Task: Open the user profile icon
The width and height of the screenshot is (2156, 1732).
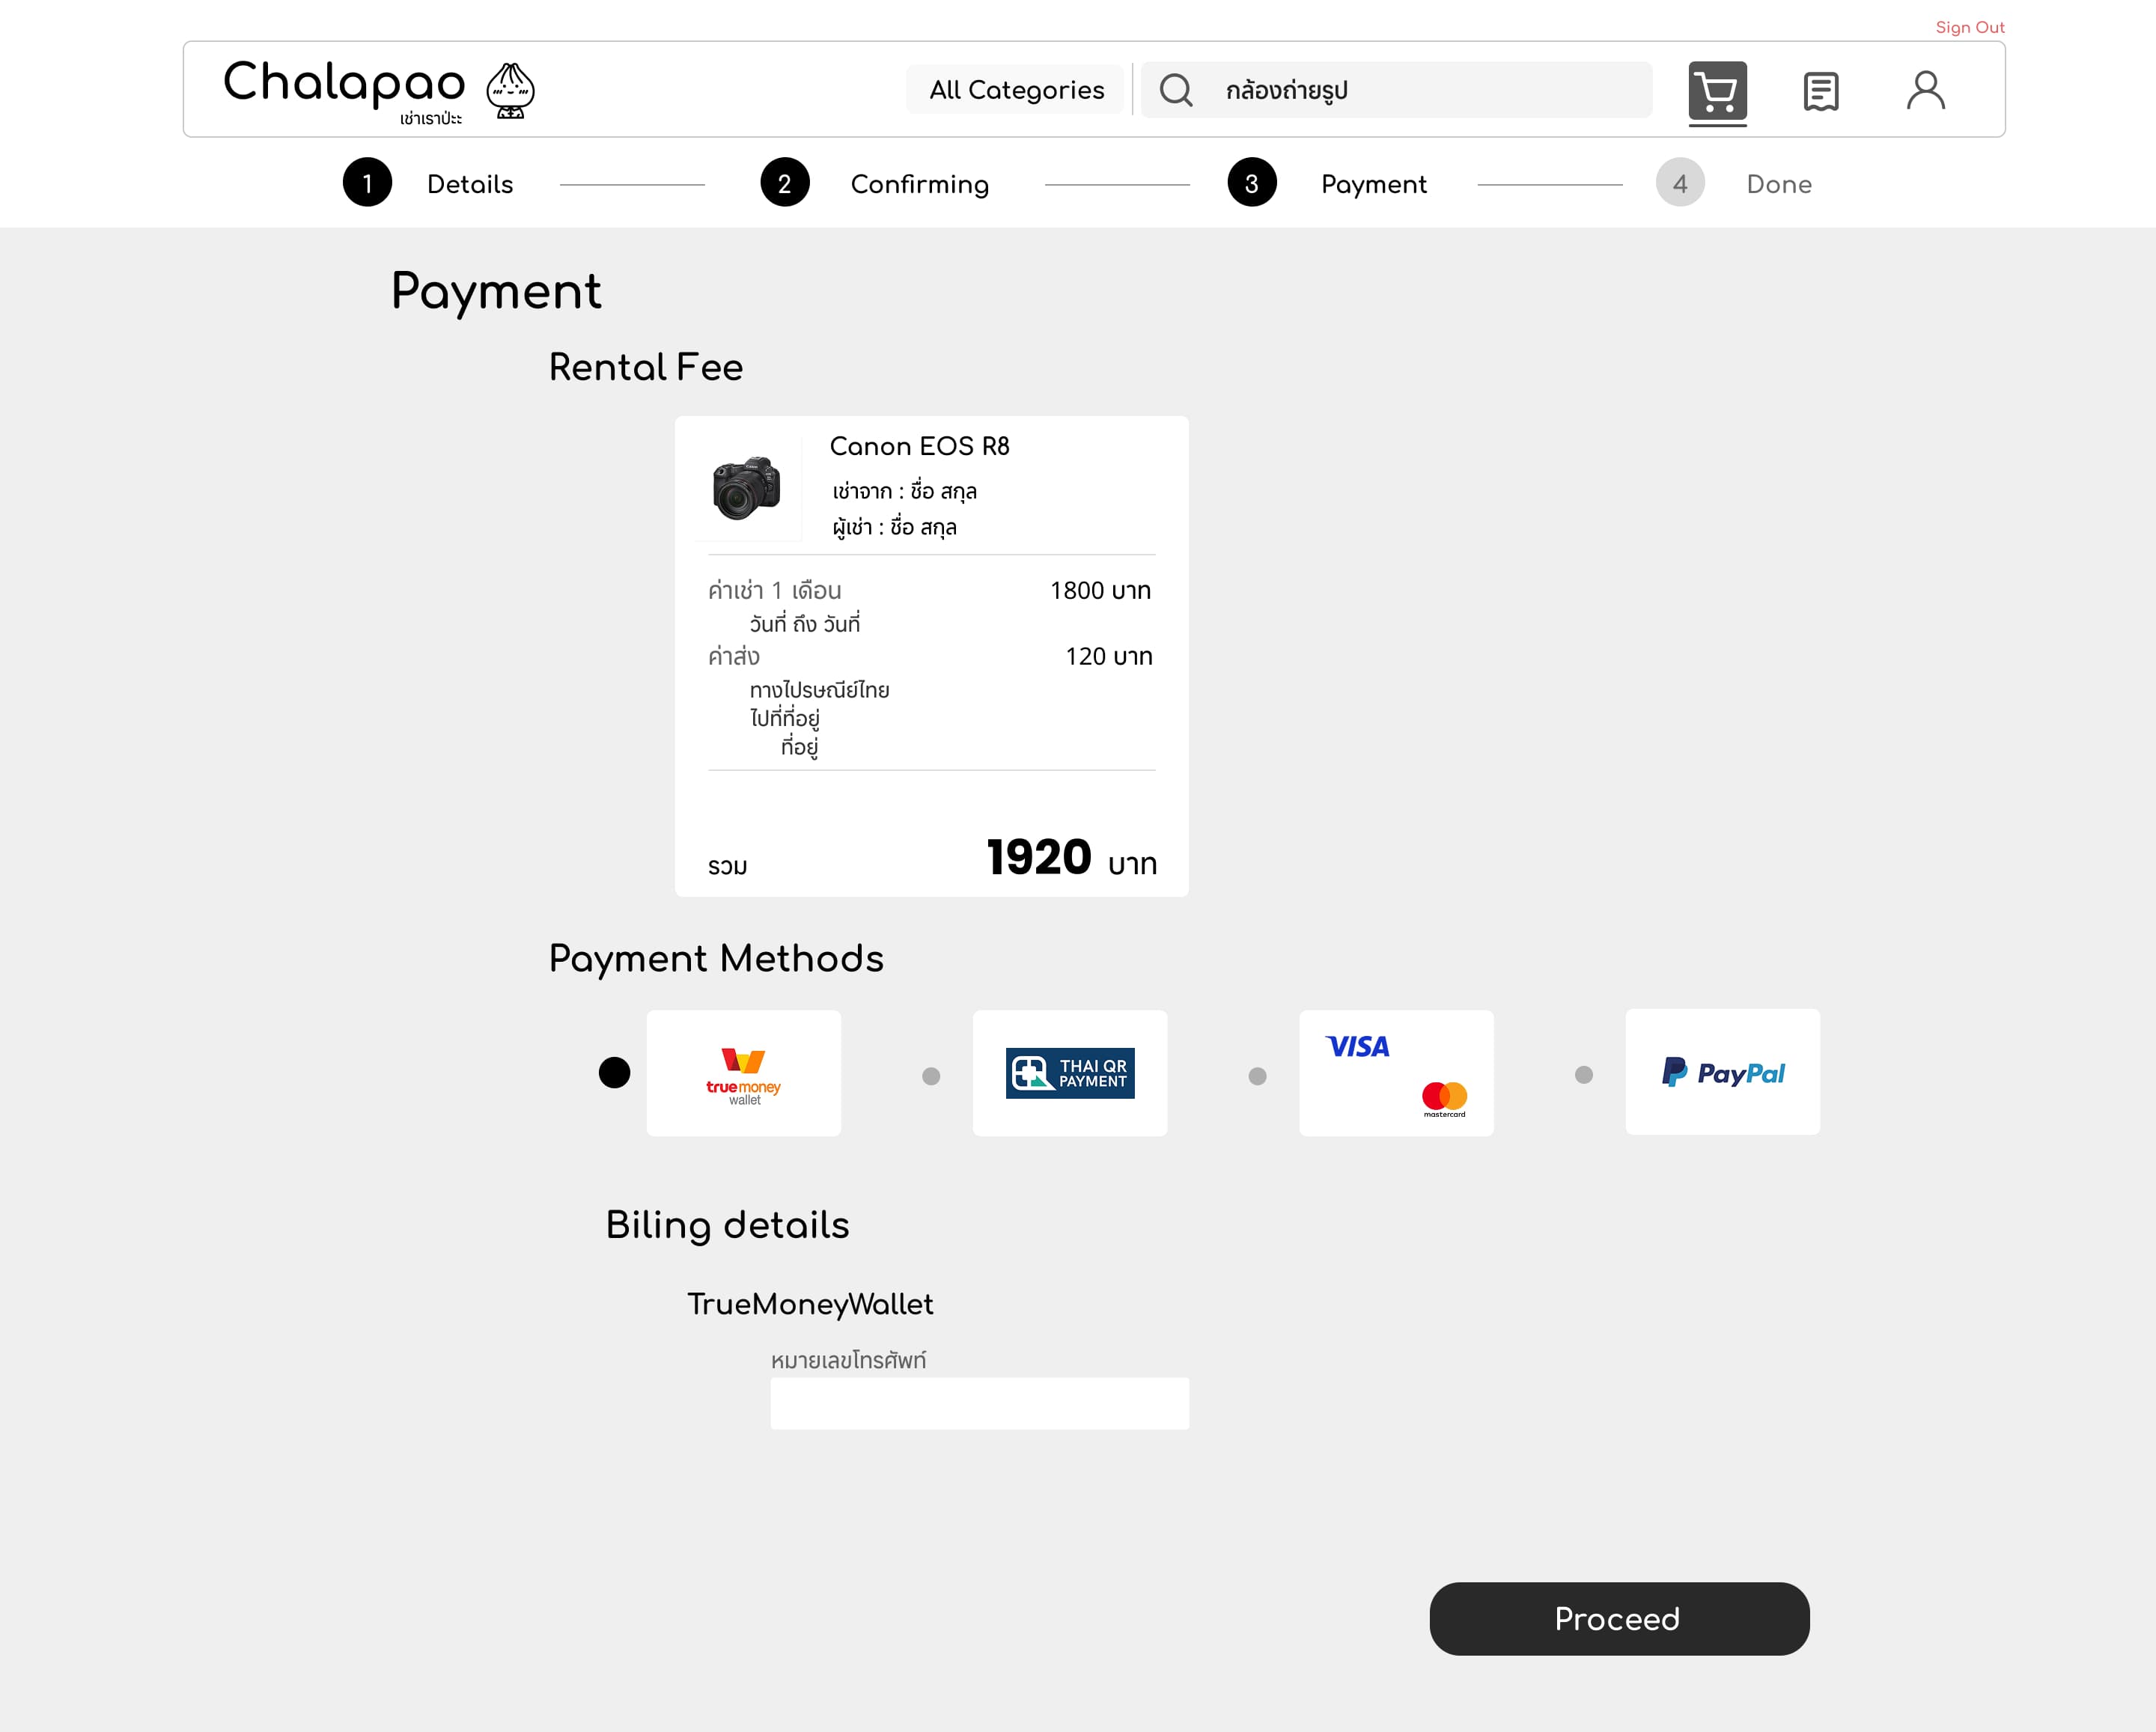Action: coord(1925,91)
